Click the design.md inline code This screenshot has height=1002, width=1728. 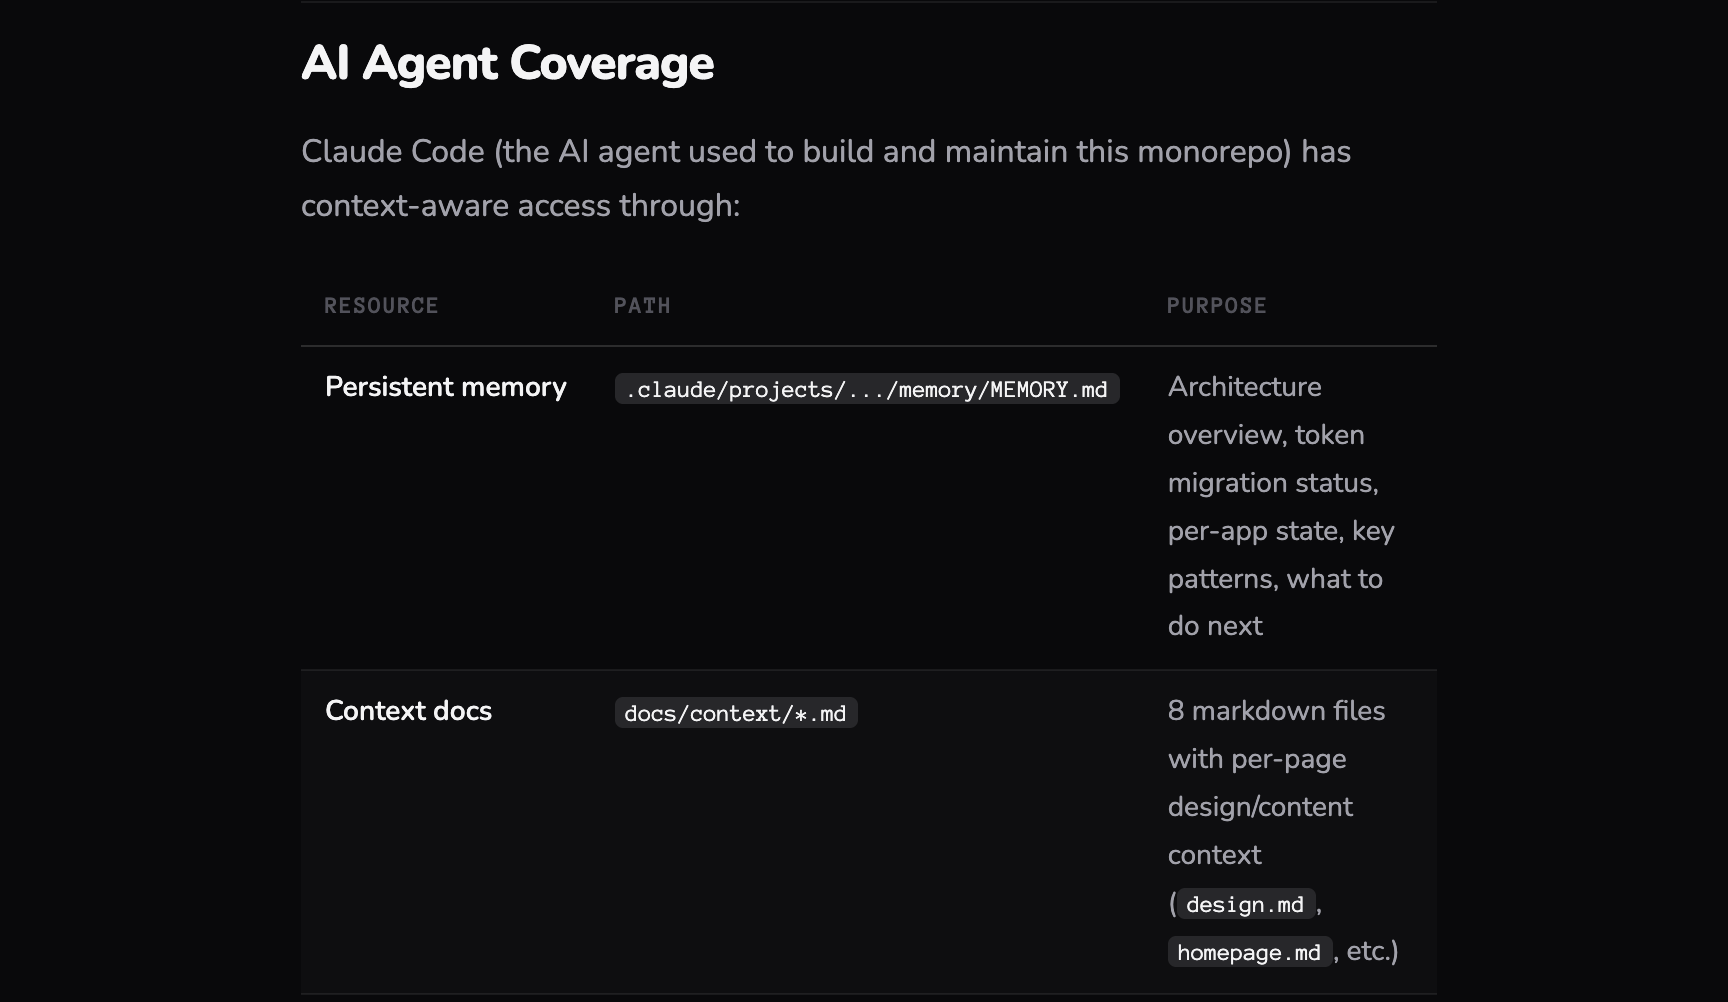[1244, 905]
